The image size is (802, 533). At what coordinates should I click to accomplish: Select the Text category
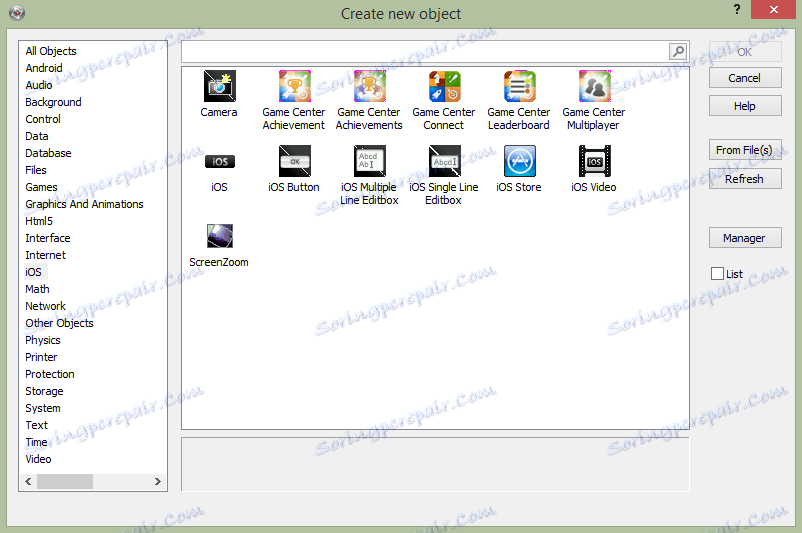[x=36, y=425]
